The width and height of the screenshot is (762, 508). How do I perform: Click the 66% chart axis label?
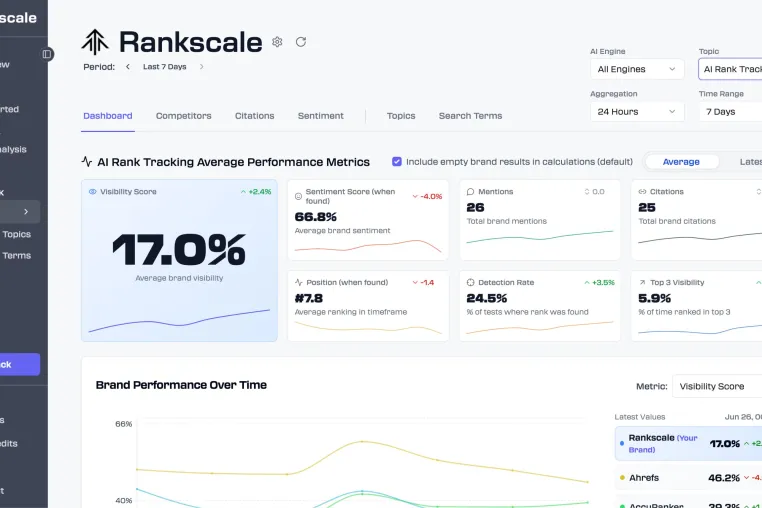(x=123, y=424)
